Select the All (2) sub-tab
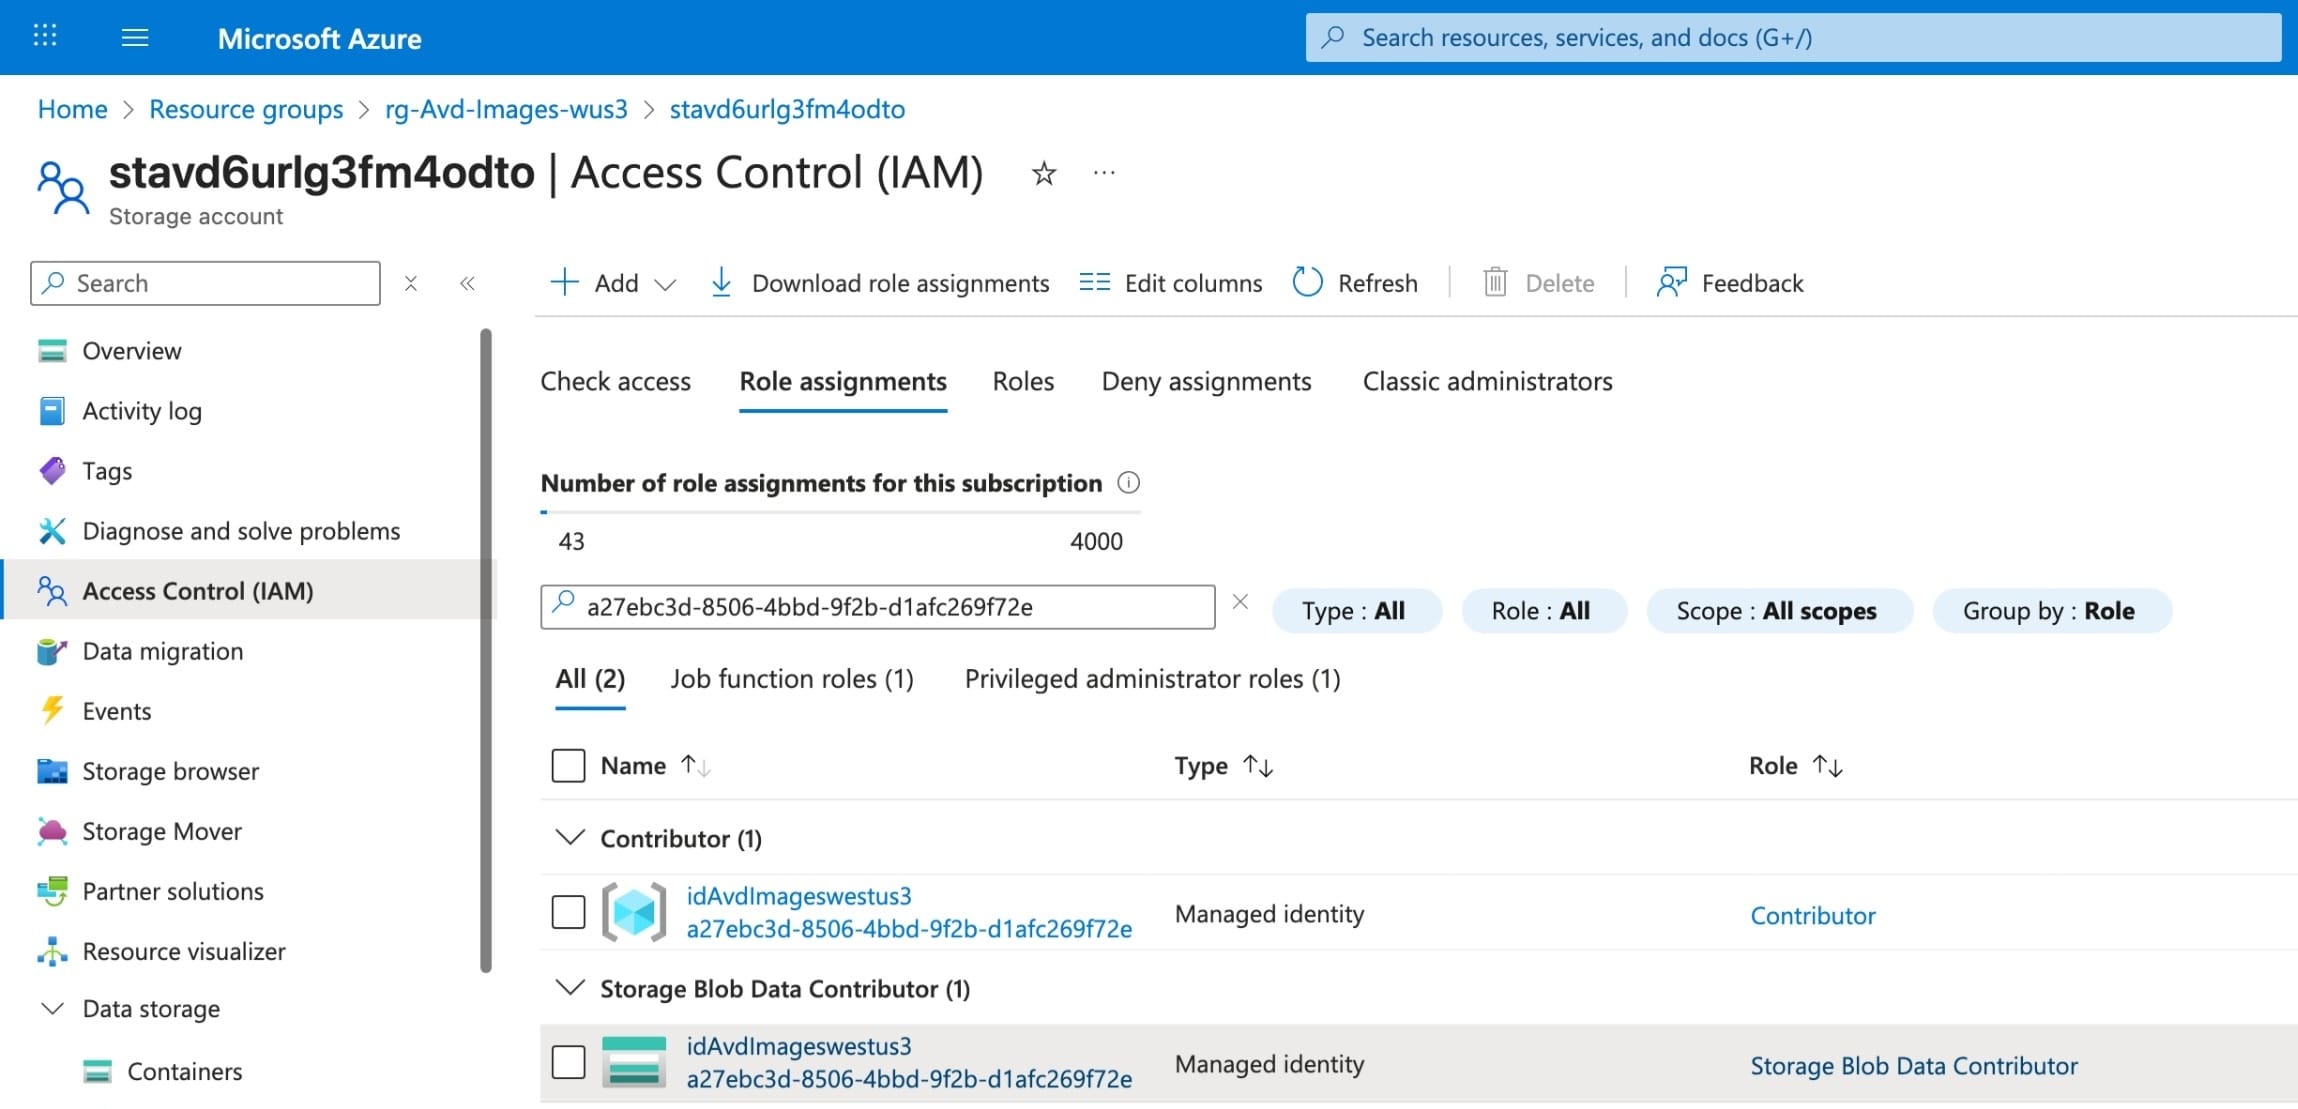This screenshot has width=2298, height=1109. [590, 679]
